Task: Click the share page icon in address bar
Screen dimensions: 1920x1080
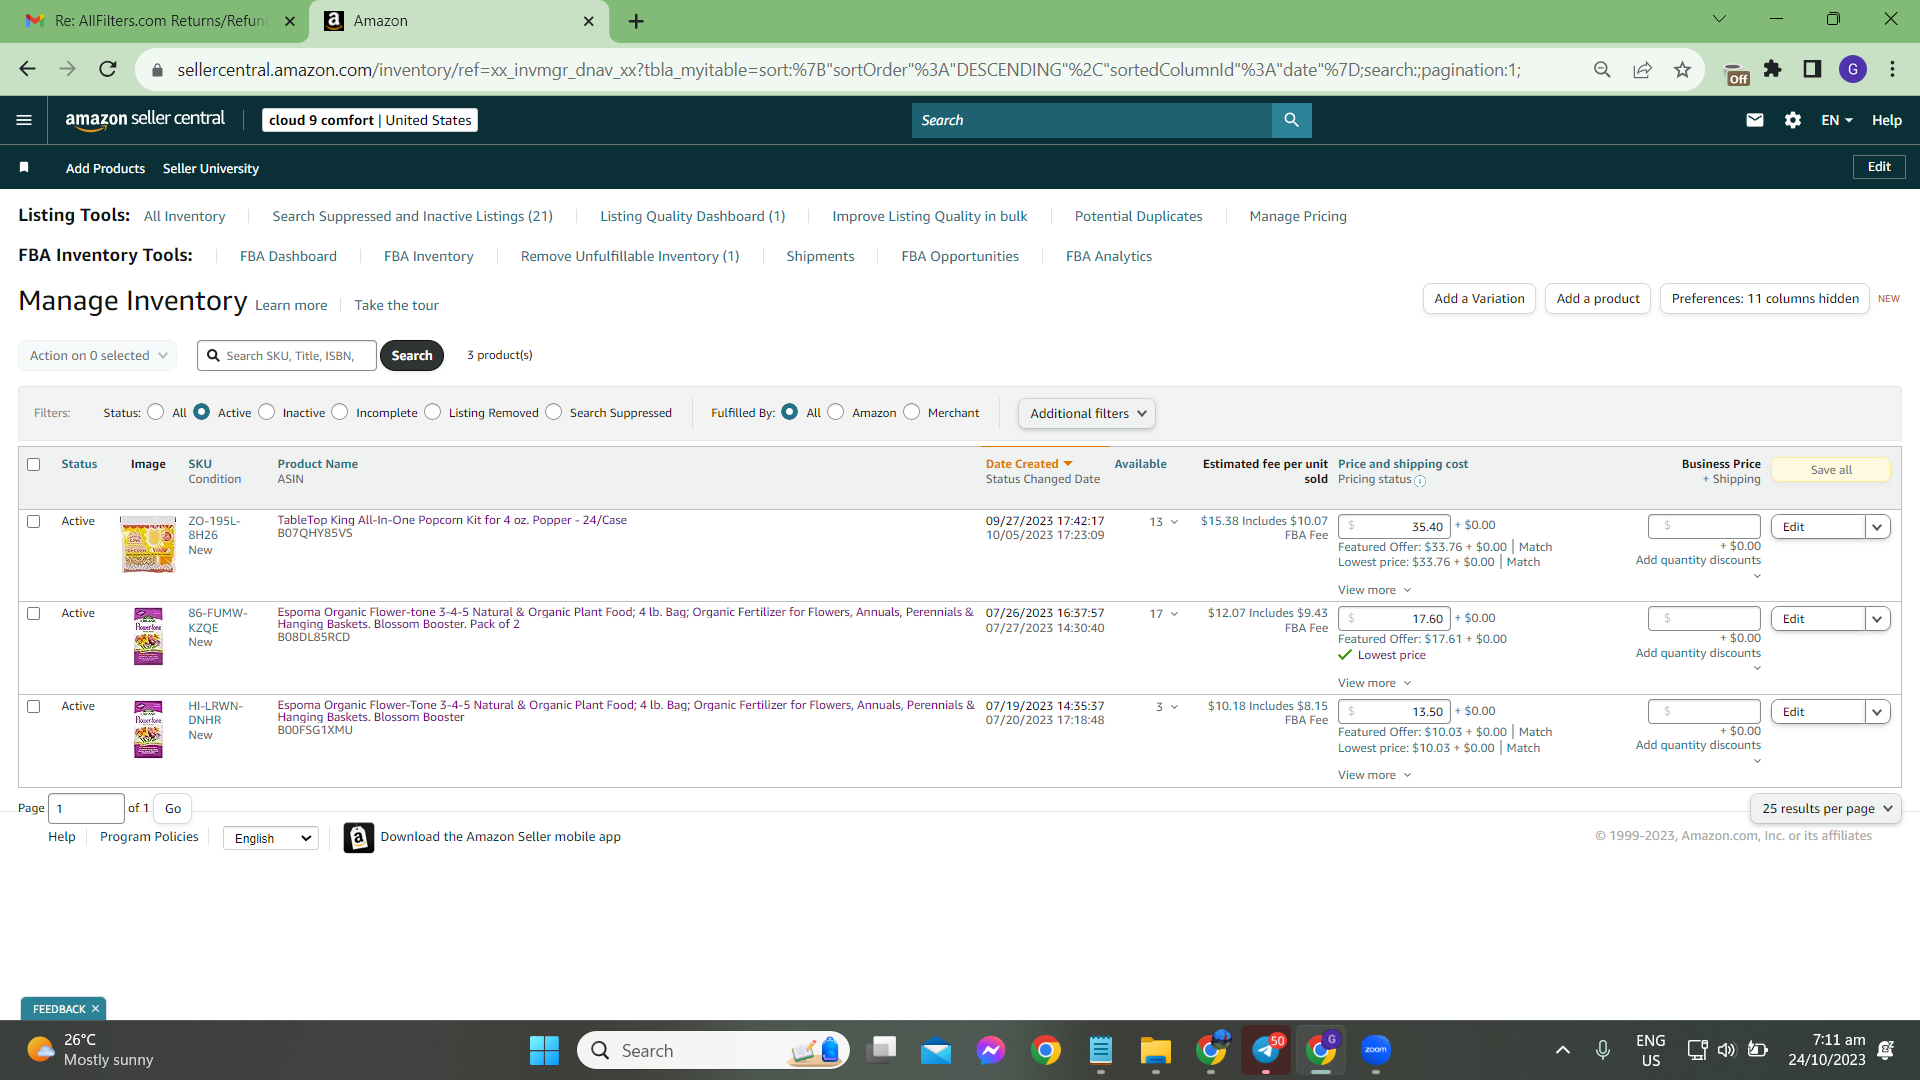Action: pos(1642,69)
